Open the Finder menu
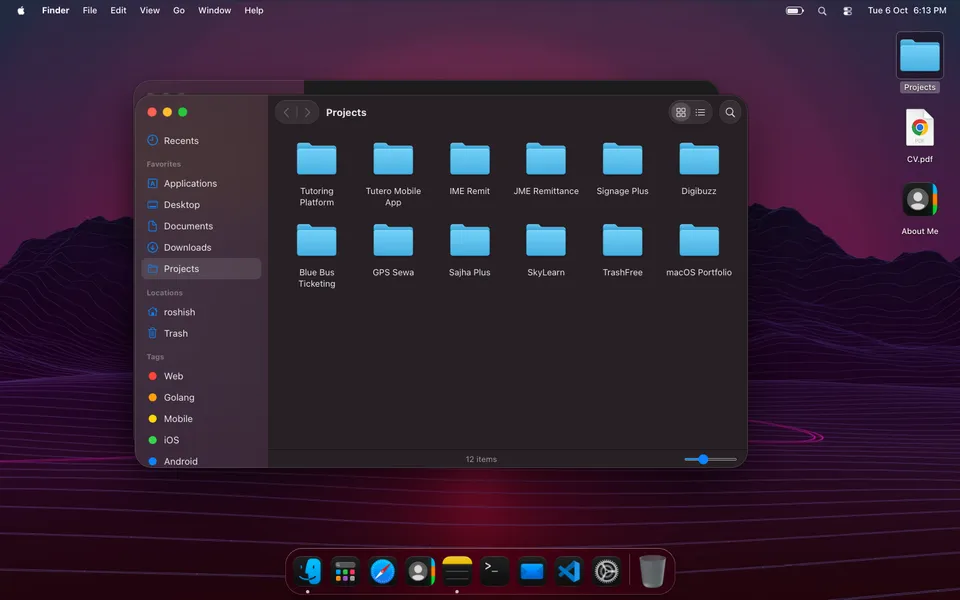960x600 pixels. point(55,10)
